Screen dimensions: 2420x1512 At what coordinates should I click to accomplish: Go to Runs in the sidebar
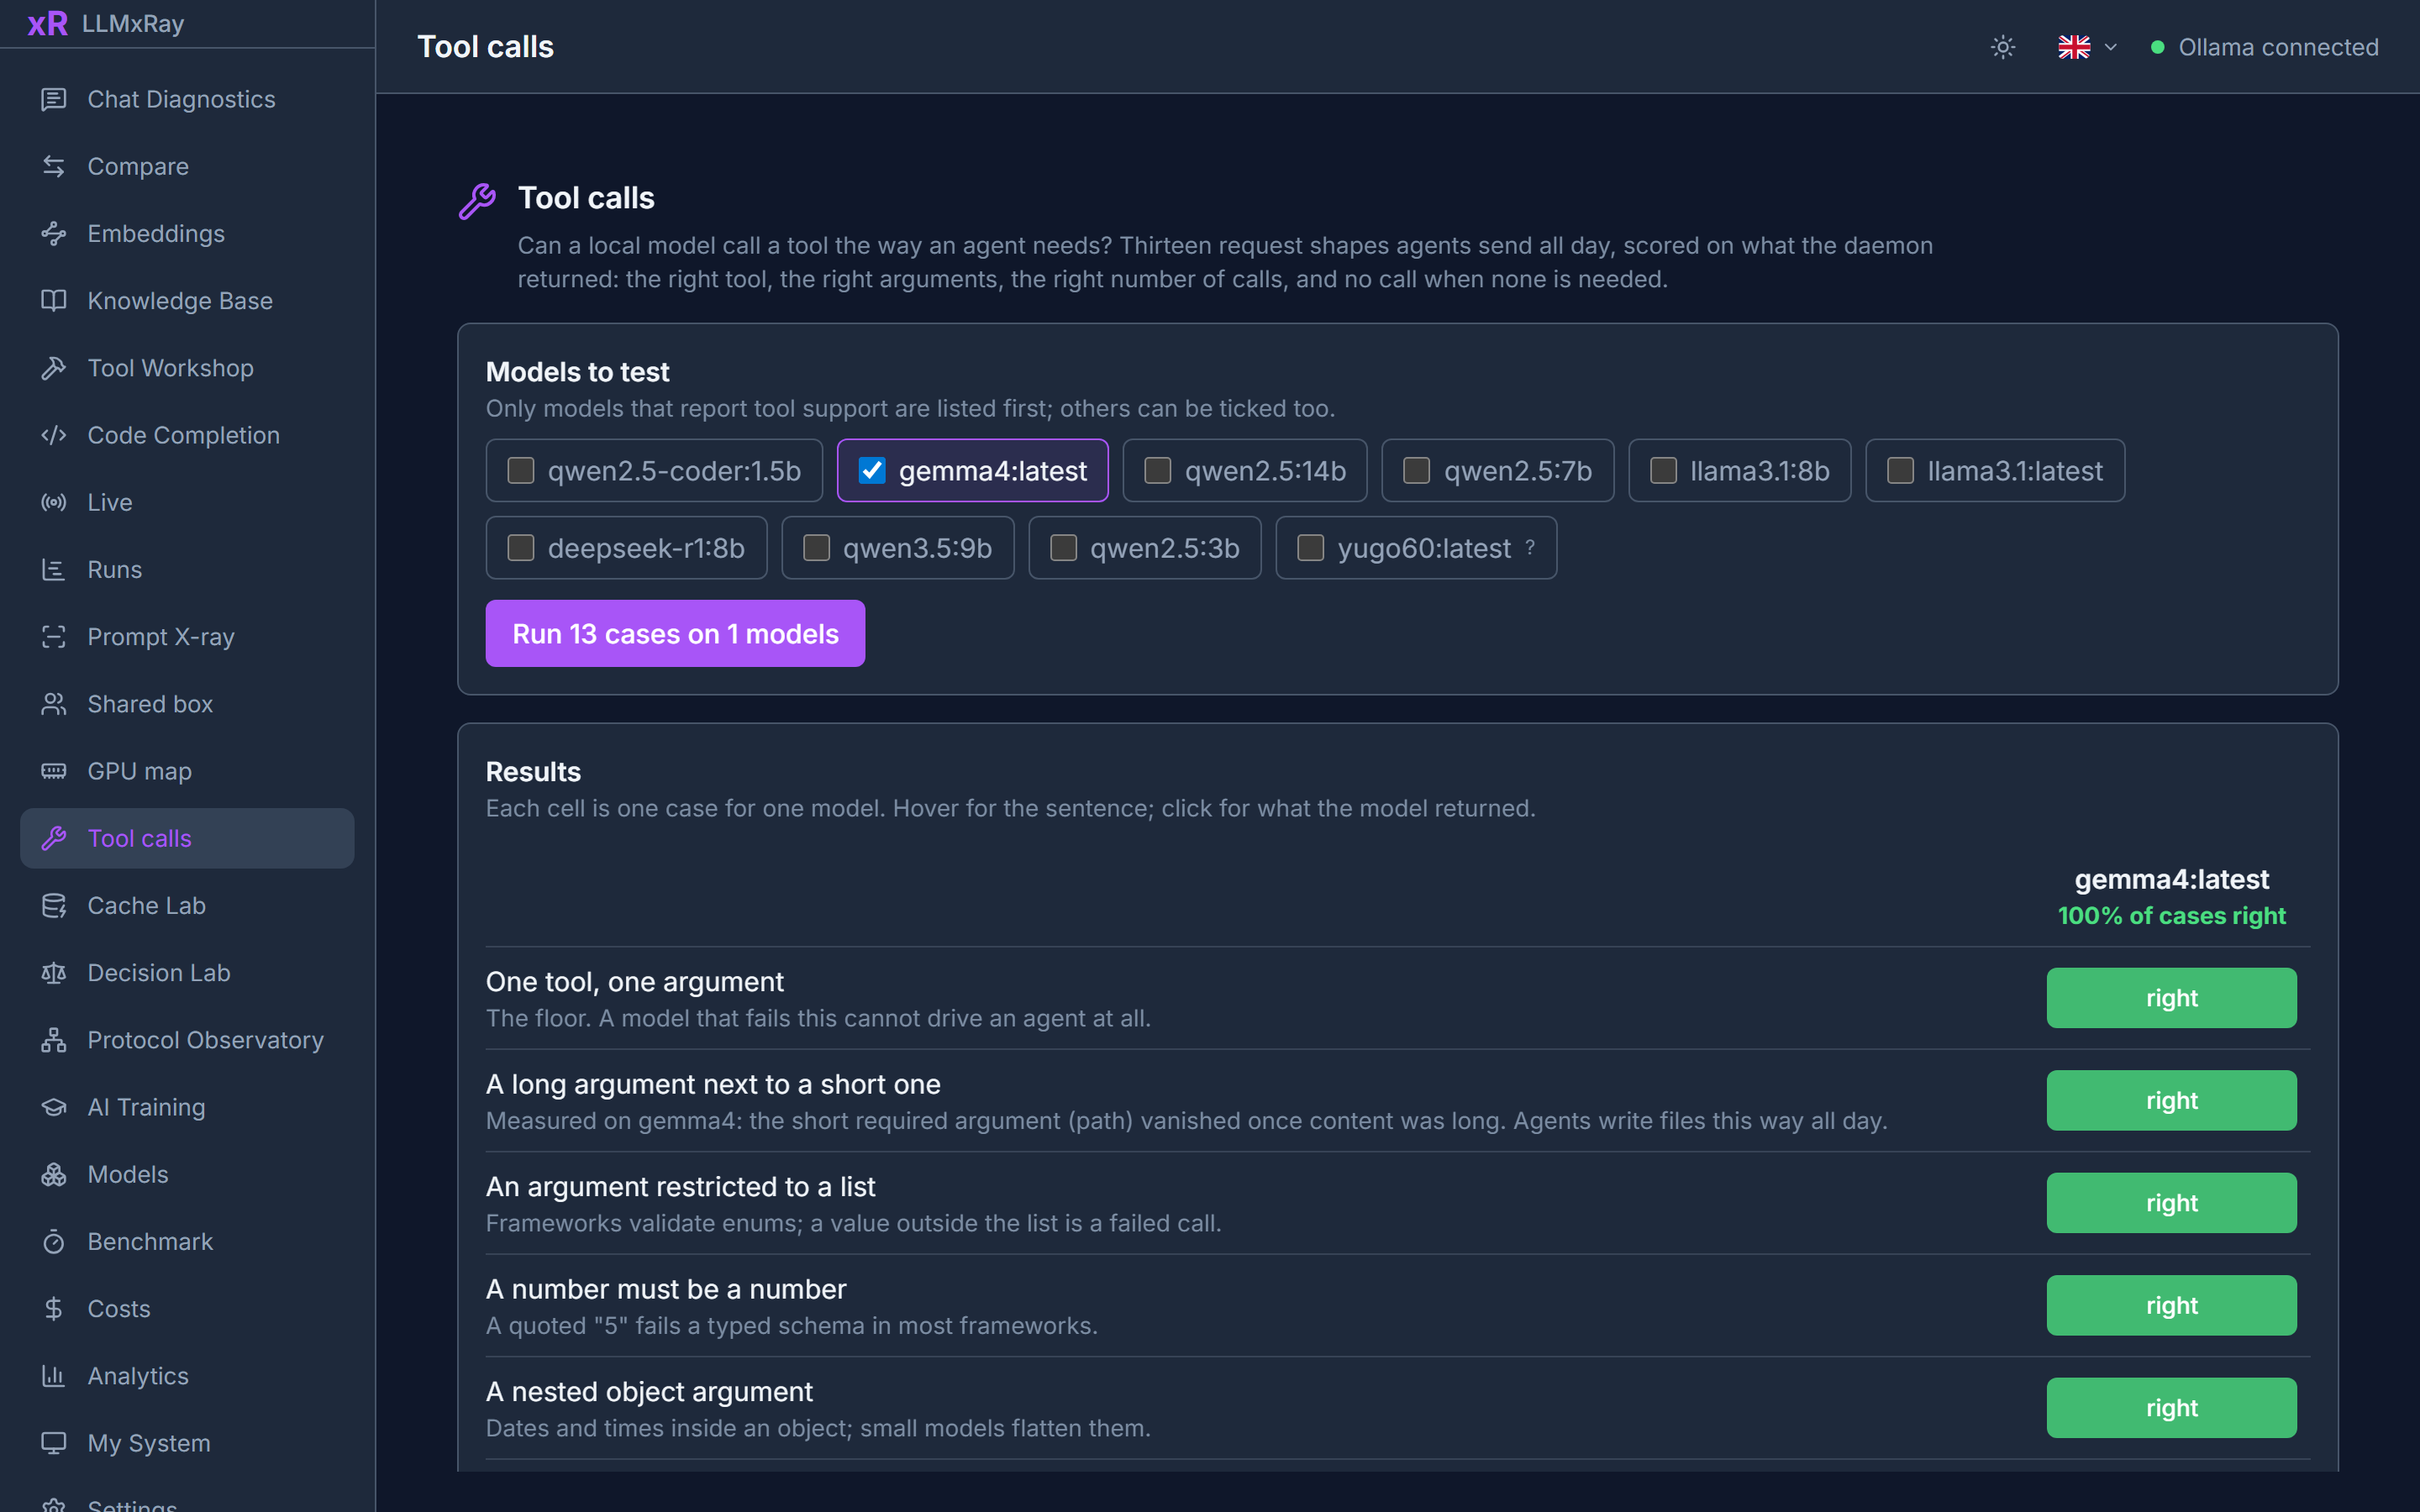click(x=187, y=569)
